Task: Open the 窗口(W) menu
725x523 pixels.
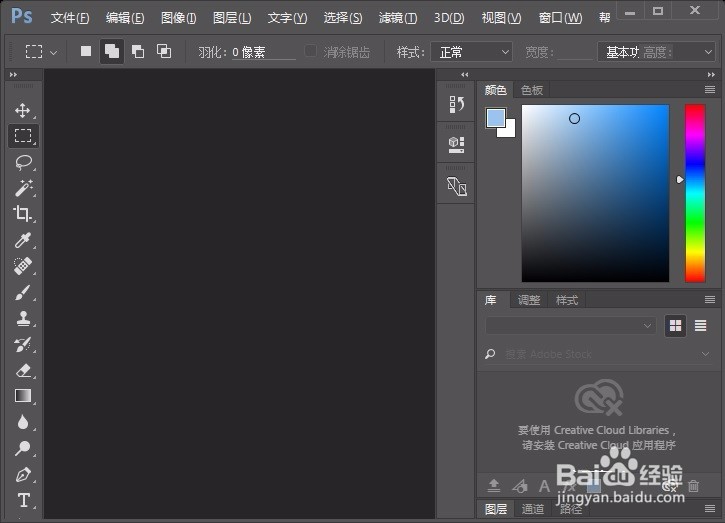Action: pyautogui.click(x=560, y=18)
